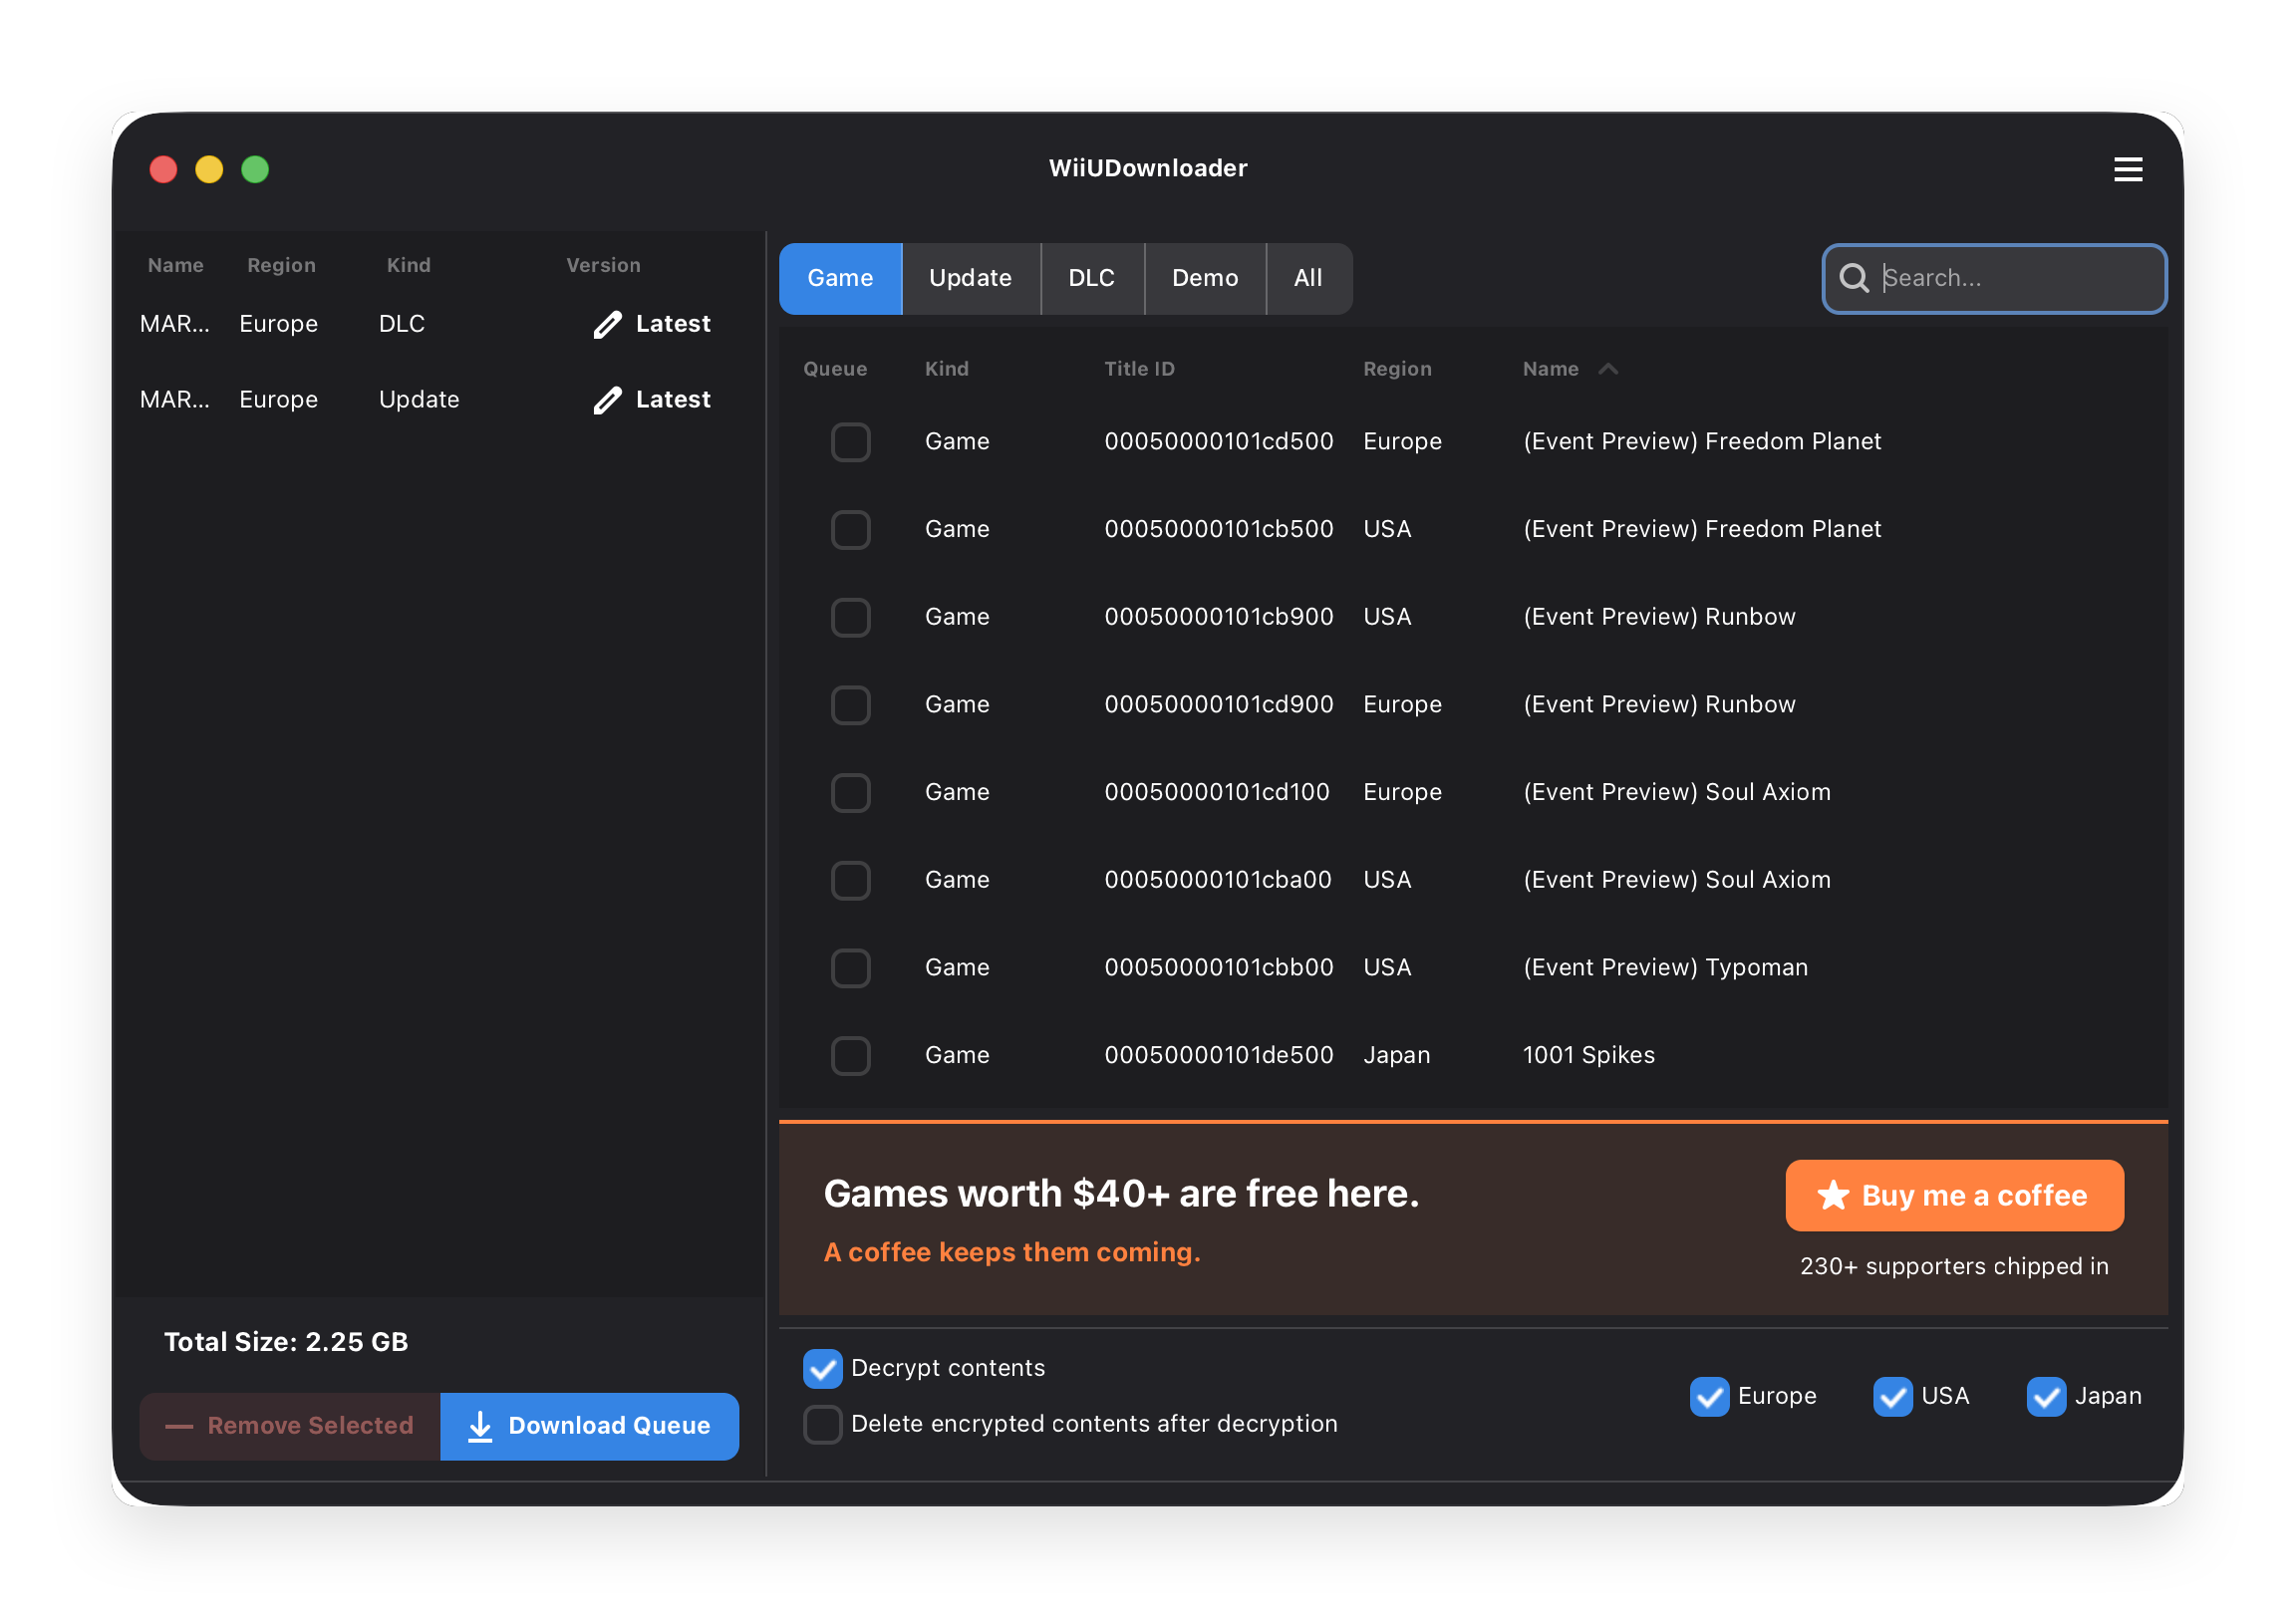Open the hamburger menu icon

click(2127, 169)
